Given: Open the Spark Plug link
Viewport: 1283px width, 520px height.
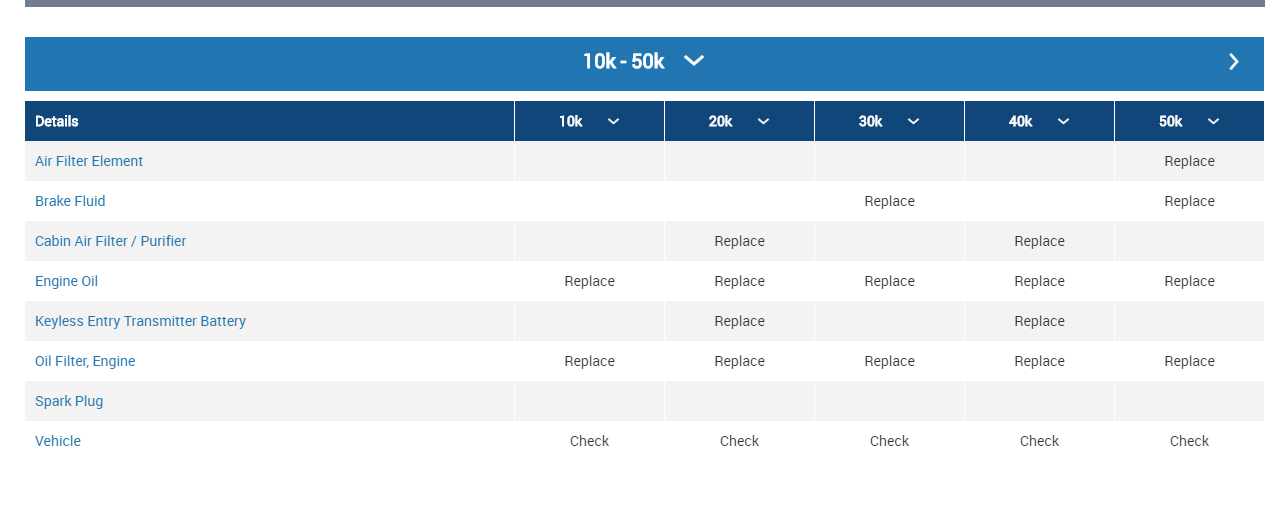Looking at the screenshot, I should [69, 401].
